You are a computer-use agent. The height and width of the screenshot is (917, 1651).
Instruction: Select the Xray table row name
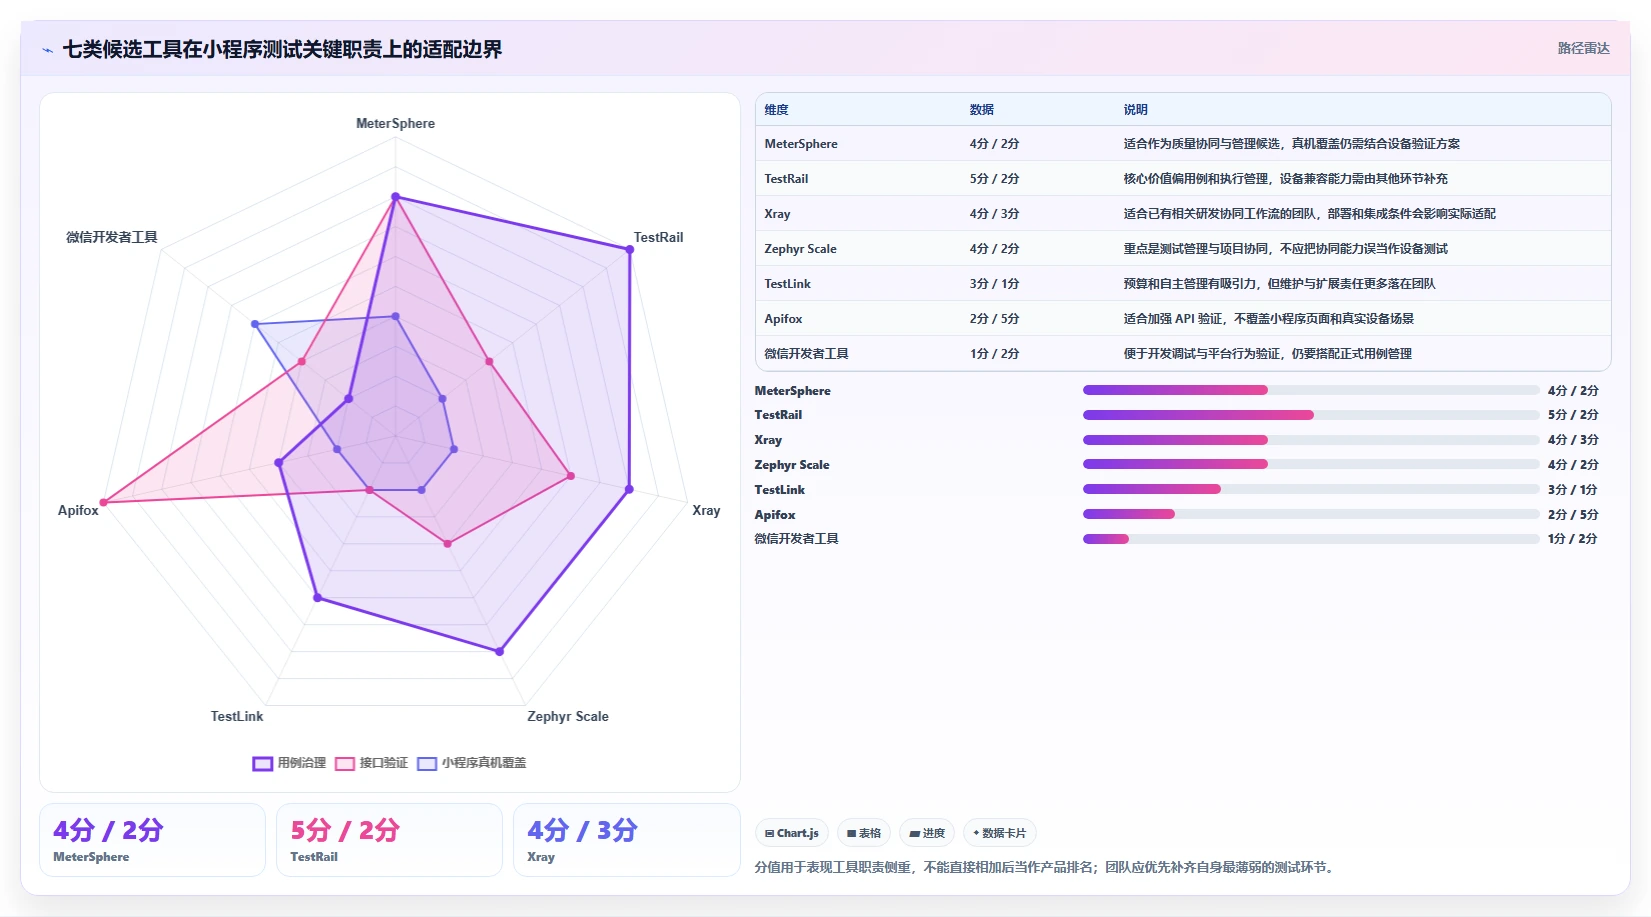(777, 214)
